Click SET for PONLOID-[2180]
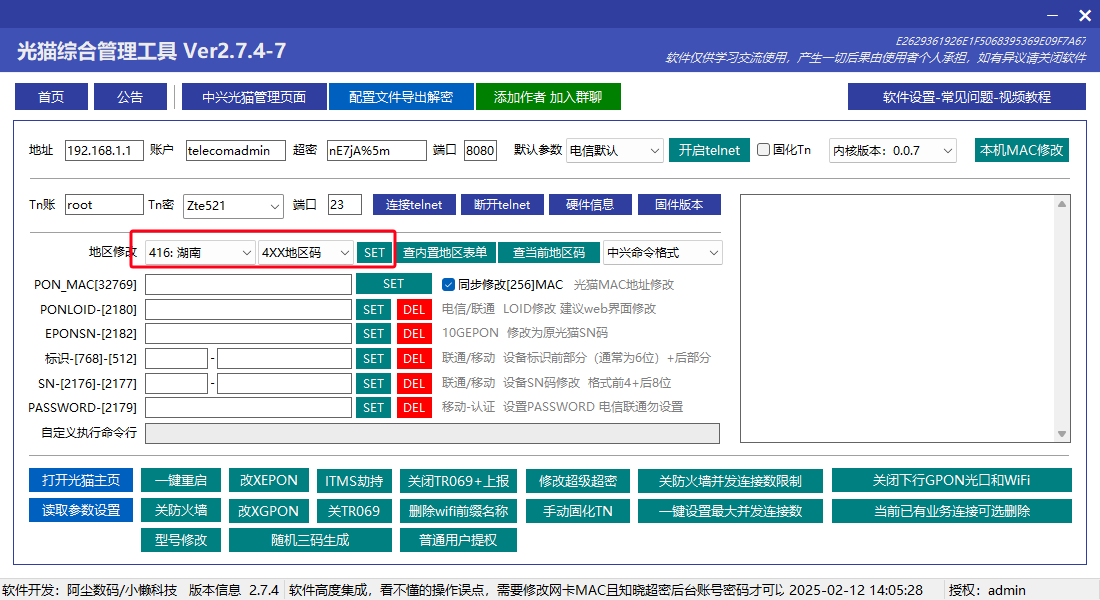The image size is (1100, 600). tap(373, 309)
